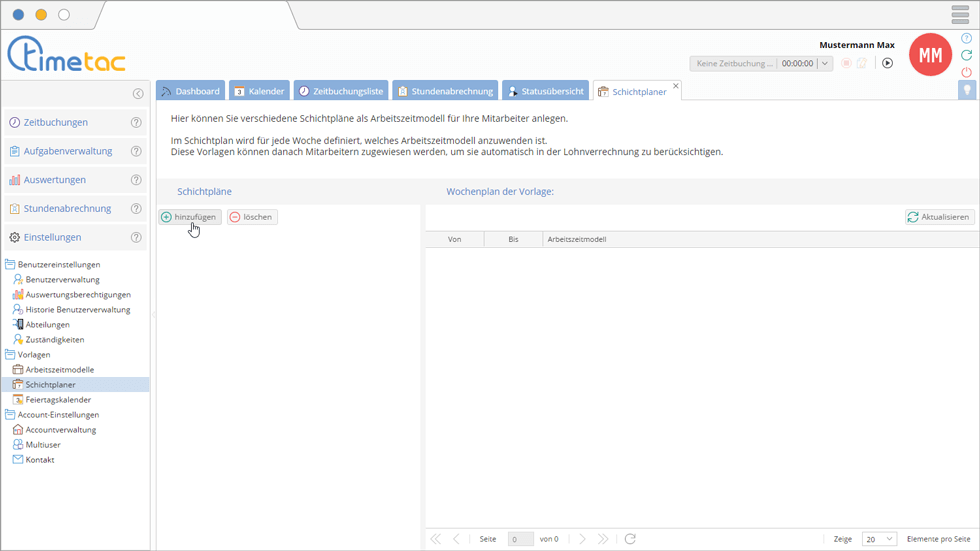Expand the Stundenabrechnung sidebar section

pyautogui.click(x=67, y=209)
